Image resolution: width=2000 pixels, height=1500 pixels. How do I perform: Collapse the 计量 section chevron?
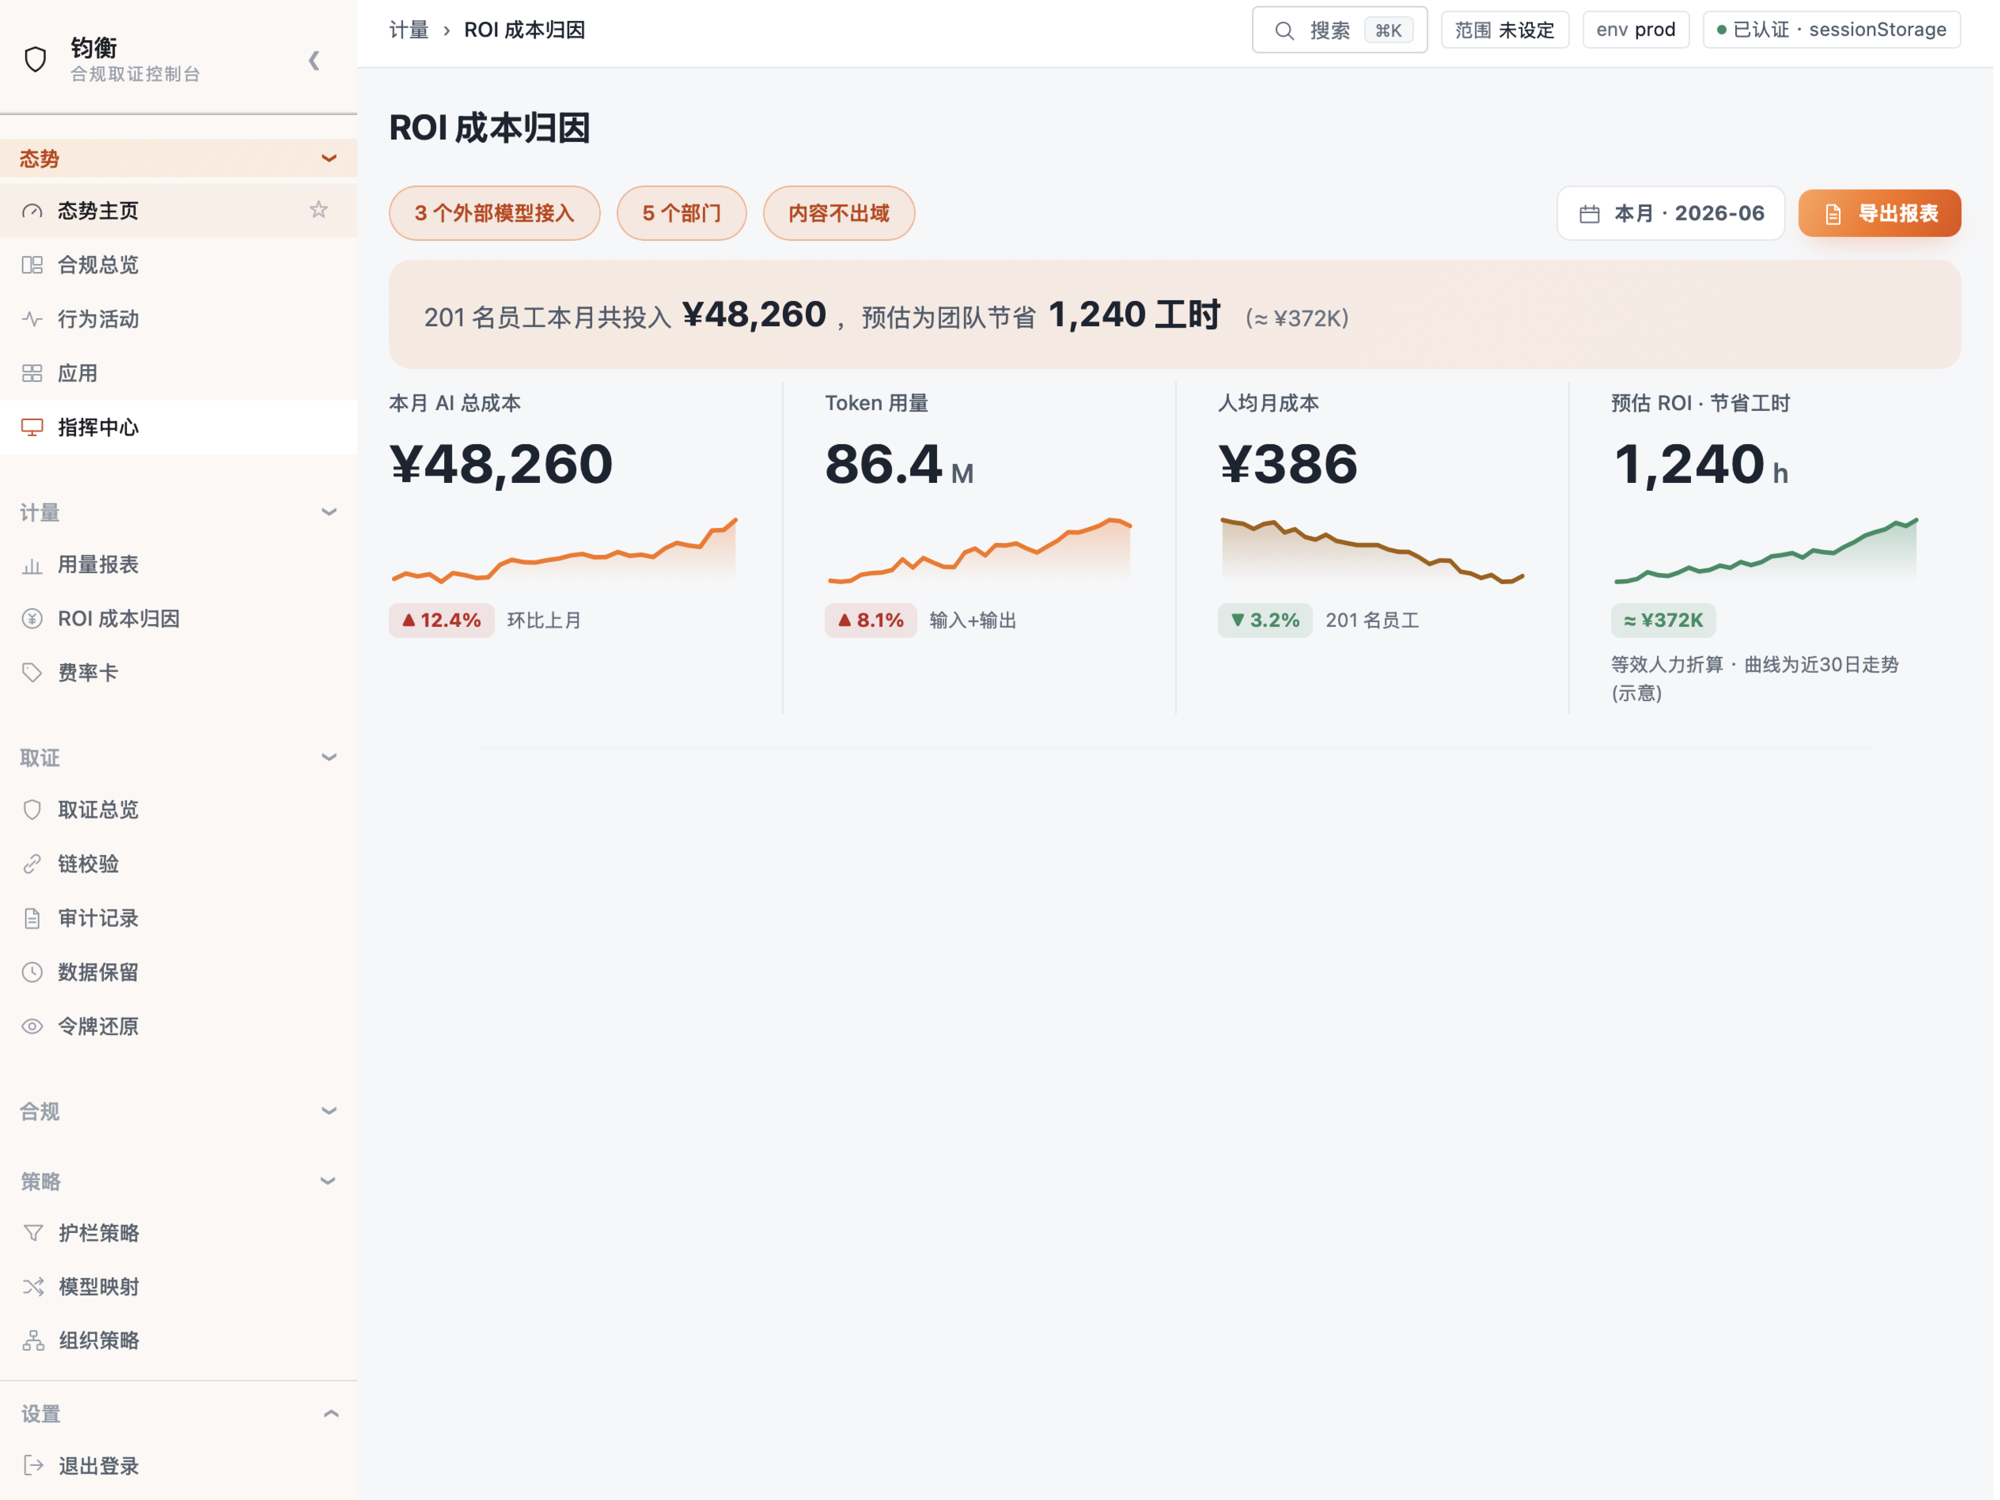329,512
